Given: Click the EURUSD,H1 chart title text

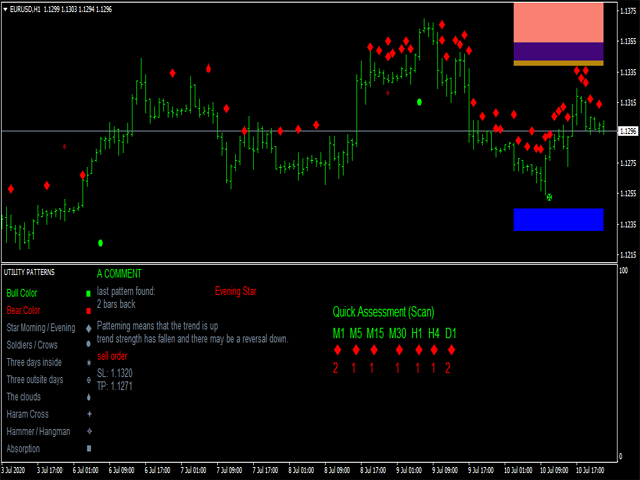Looking at the screenshot, I should click(x=25, y=9).
